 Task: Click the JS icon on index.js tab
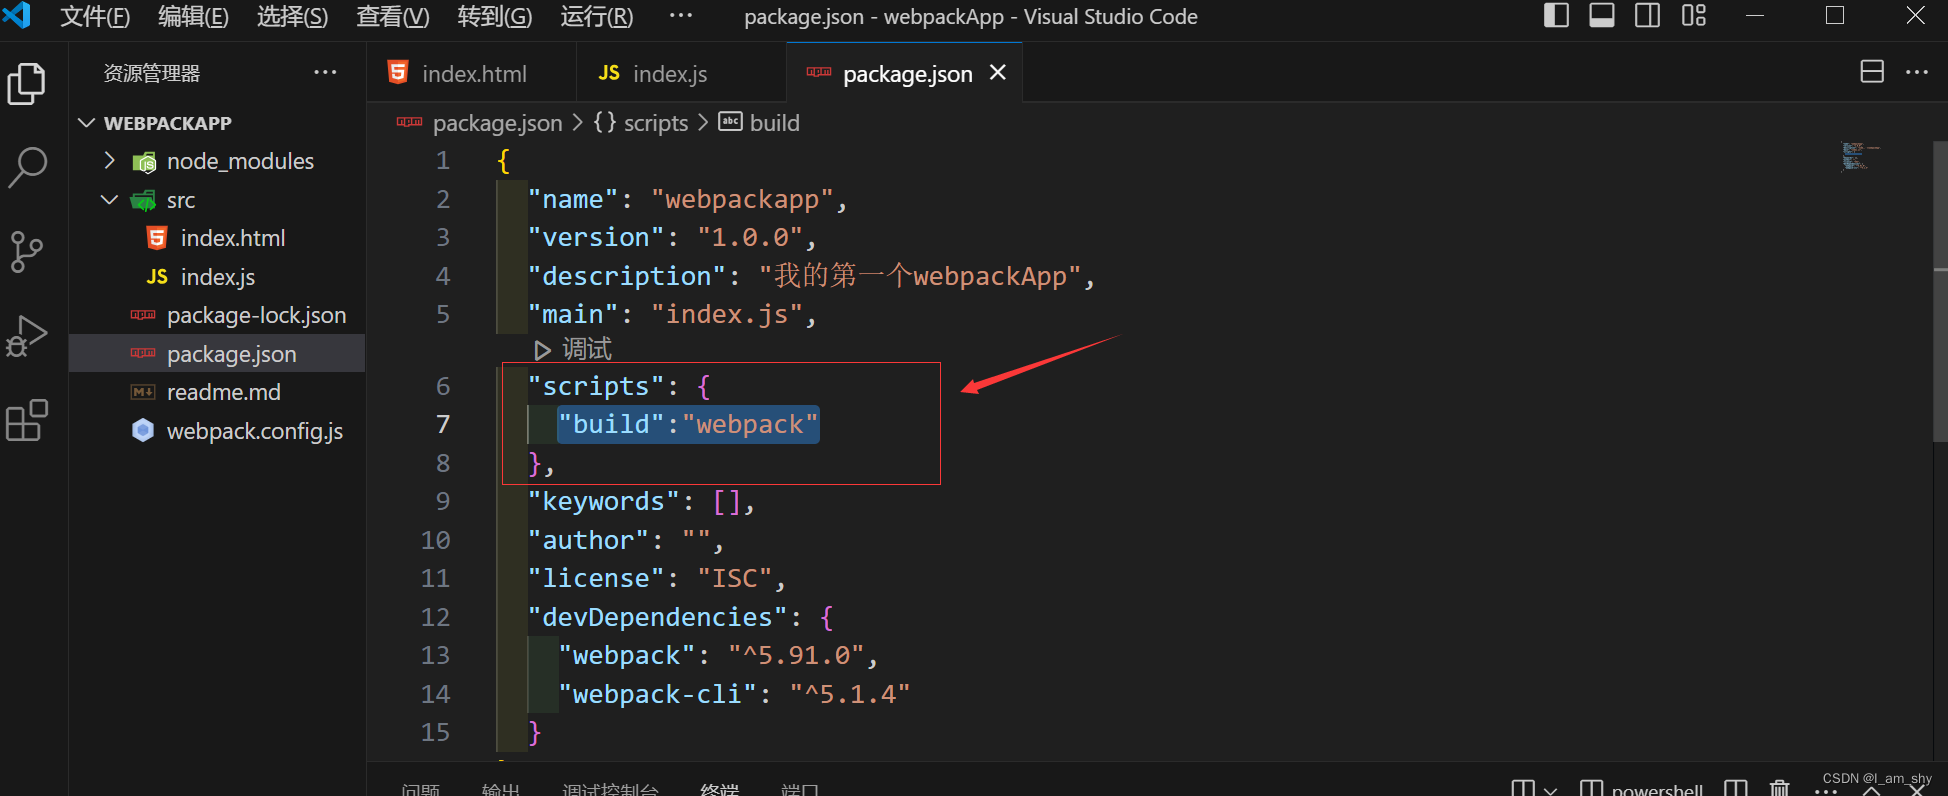[609, 73]
